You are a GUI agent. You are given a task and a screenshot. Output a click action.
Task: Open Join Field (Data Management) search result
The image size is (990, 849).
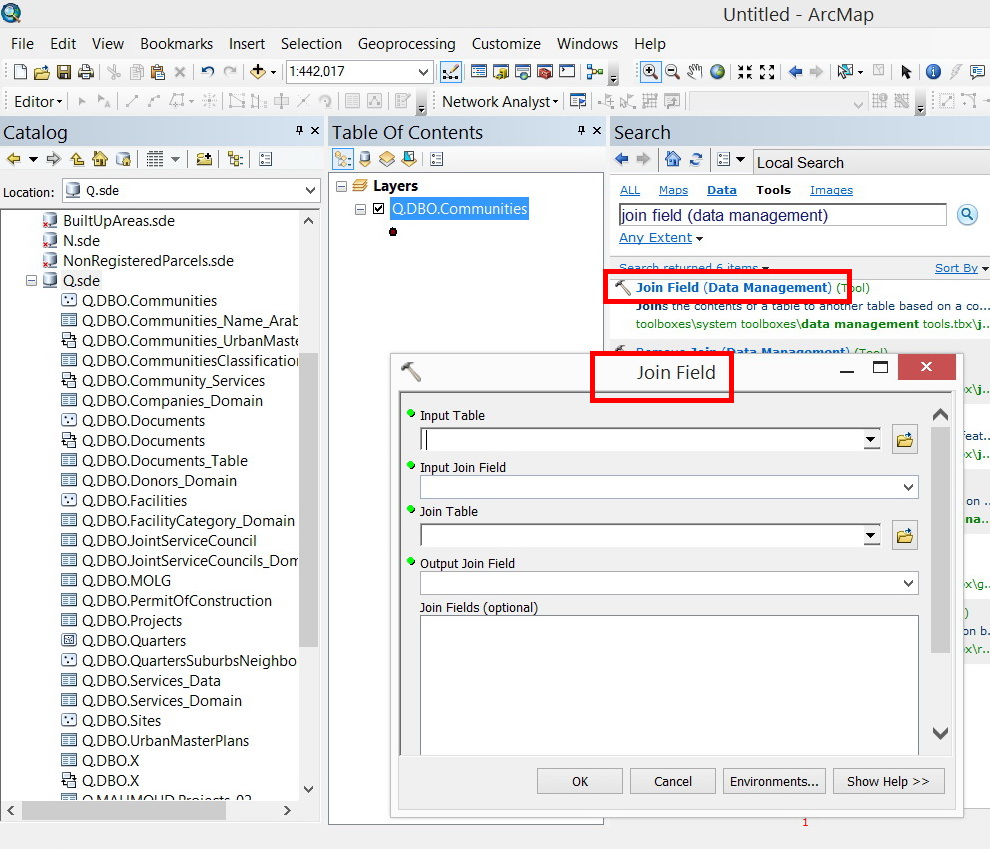(733, 288)
